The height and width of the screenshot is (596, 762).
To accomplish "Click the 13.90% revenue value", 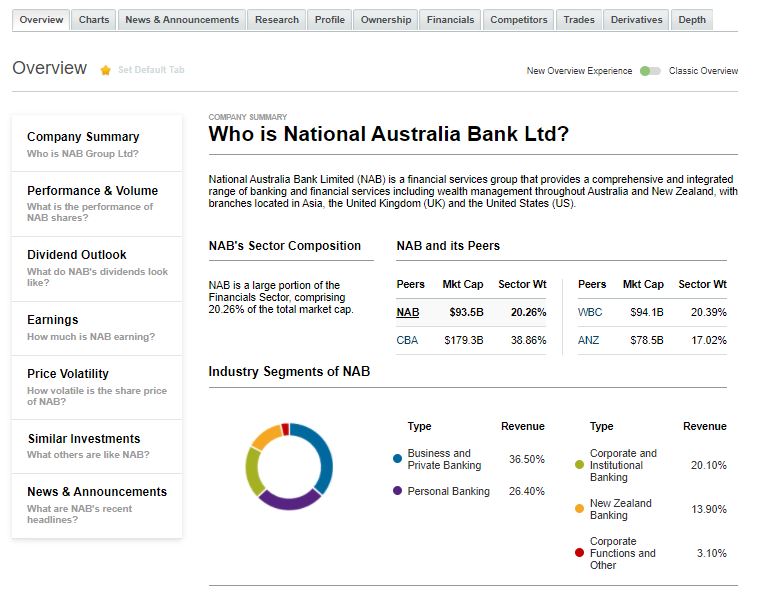I will point(709,509).
